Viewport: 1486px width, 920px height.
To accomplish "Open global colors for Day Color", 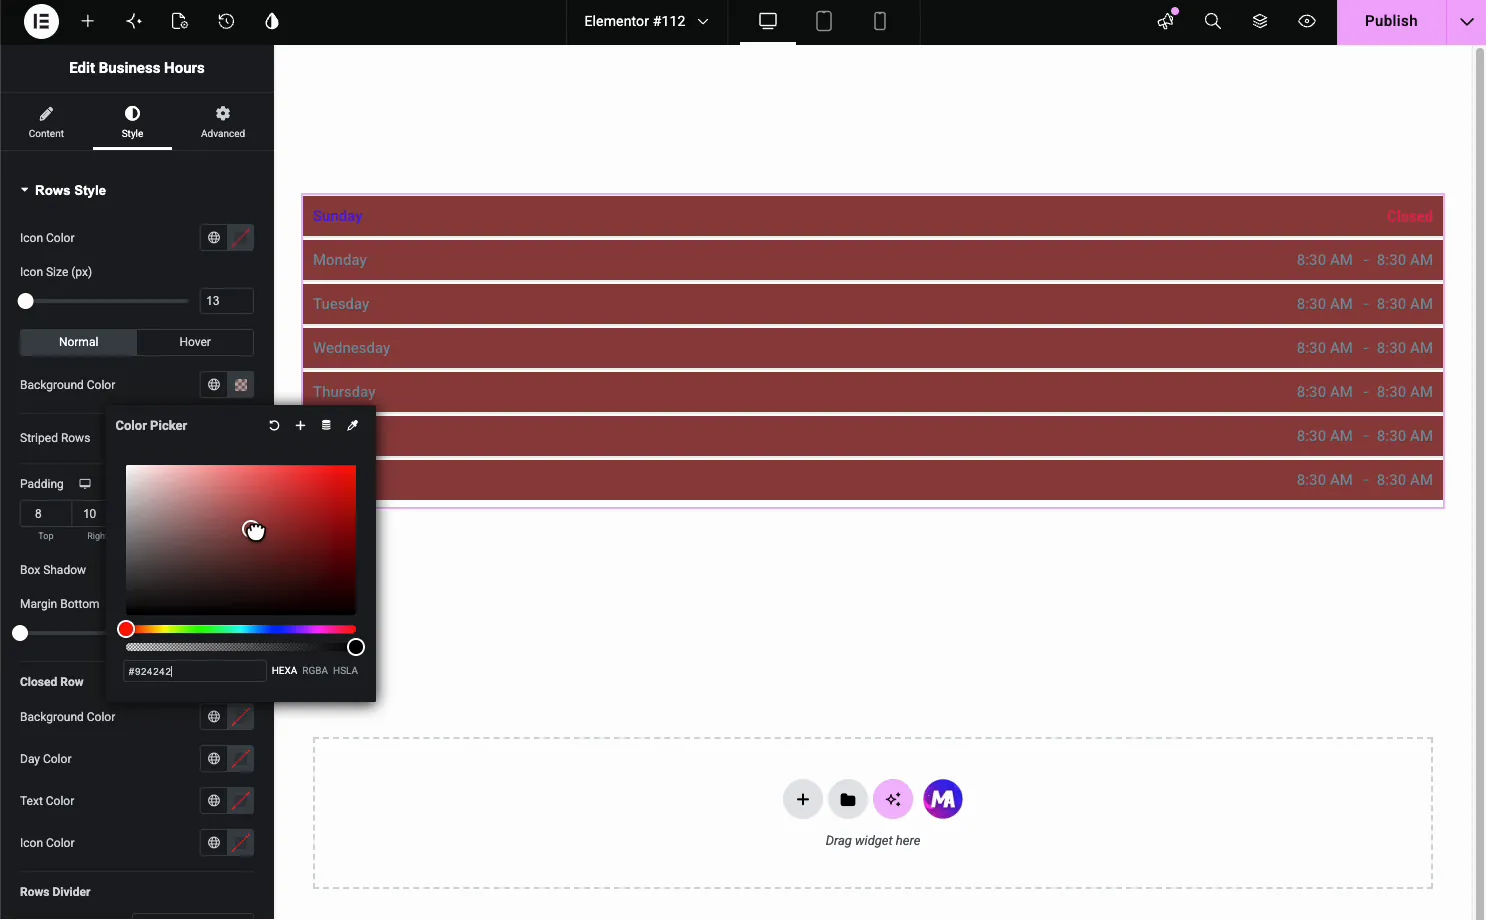I will [x=214, y=759].
